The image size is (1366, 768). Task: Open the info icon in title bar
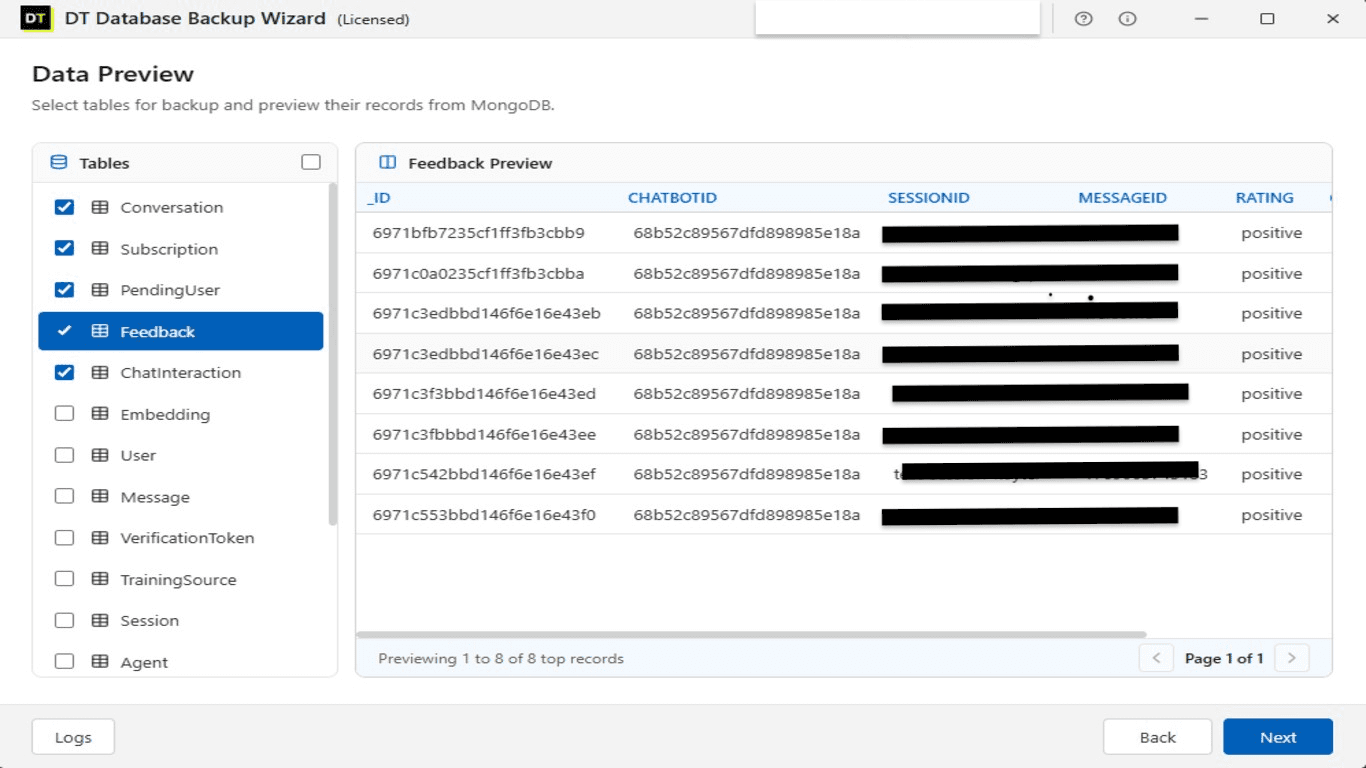(1127, 19)
